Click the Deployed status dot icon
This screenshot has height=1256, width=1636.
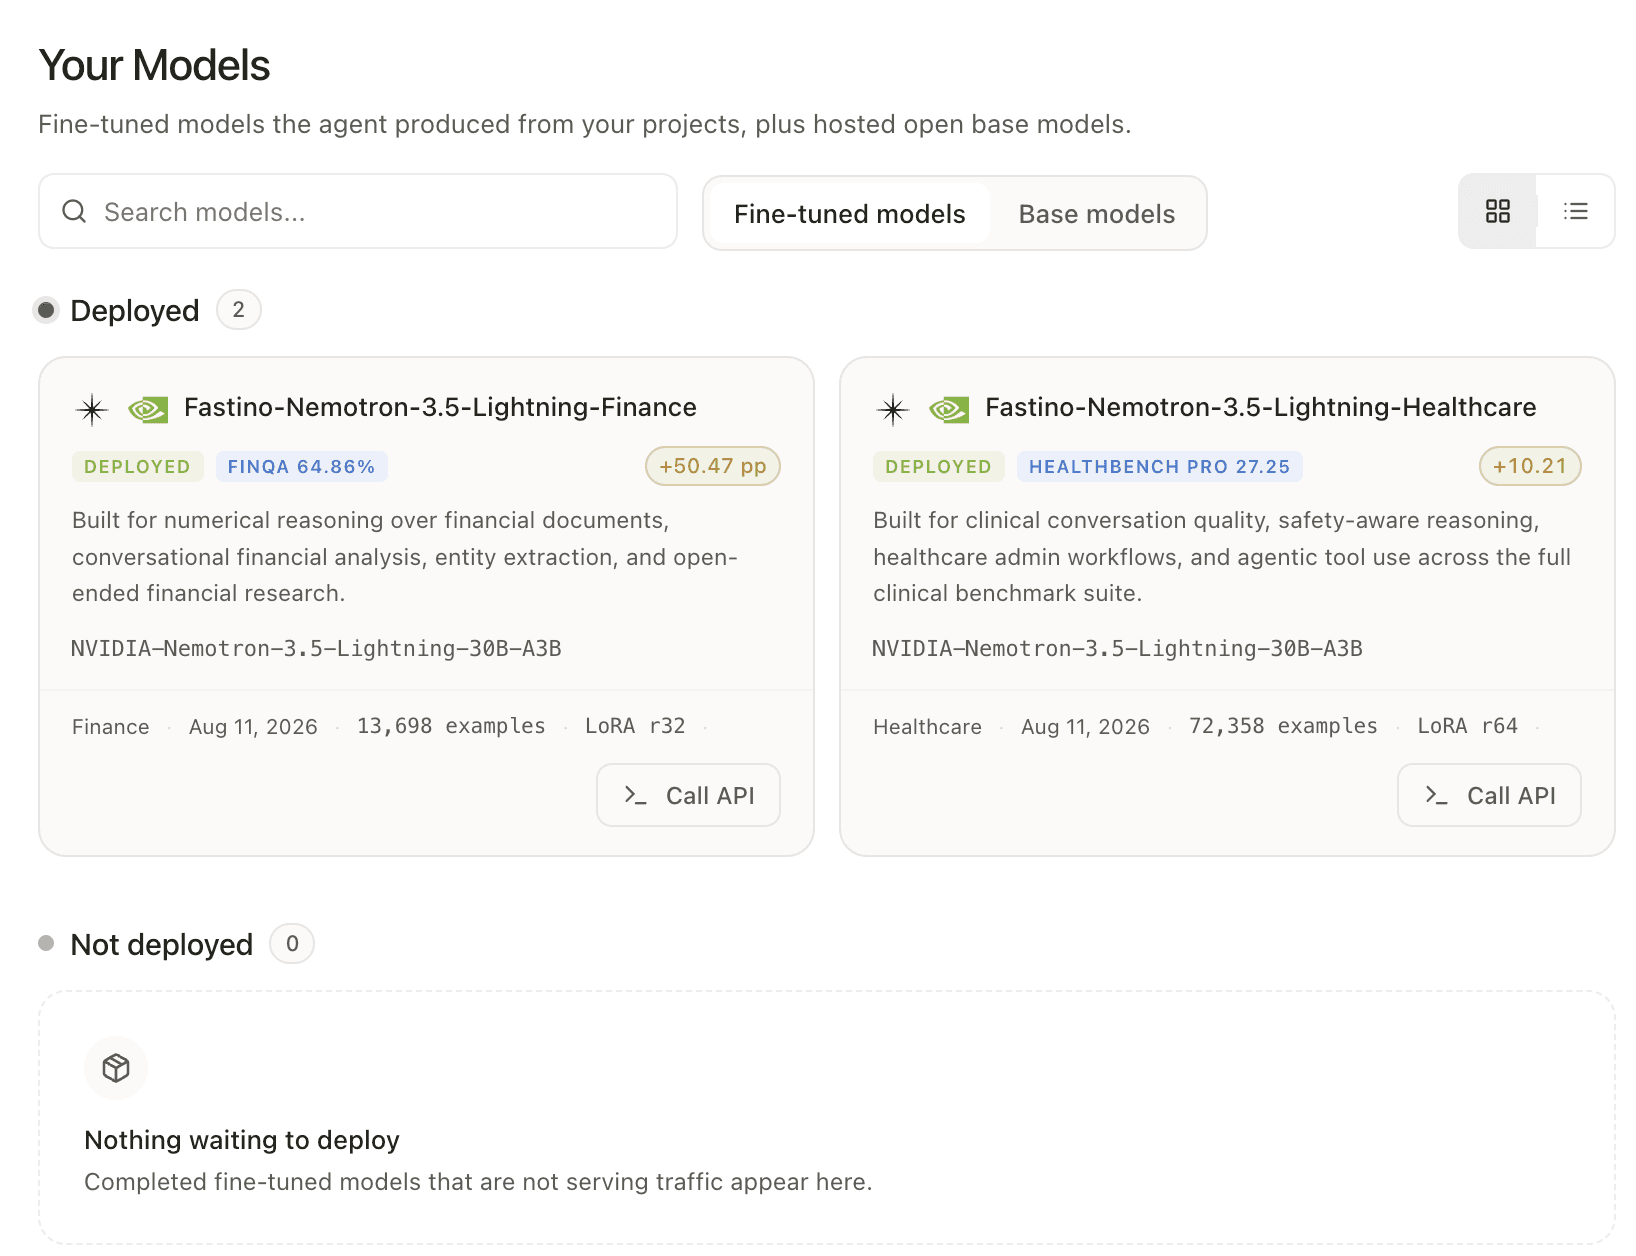pos(46,310)
